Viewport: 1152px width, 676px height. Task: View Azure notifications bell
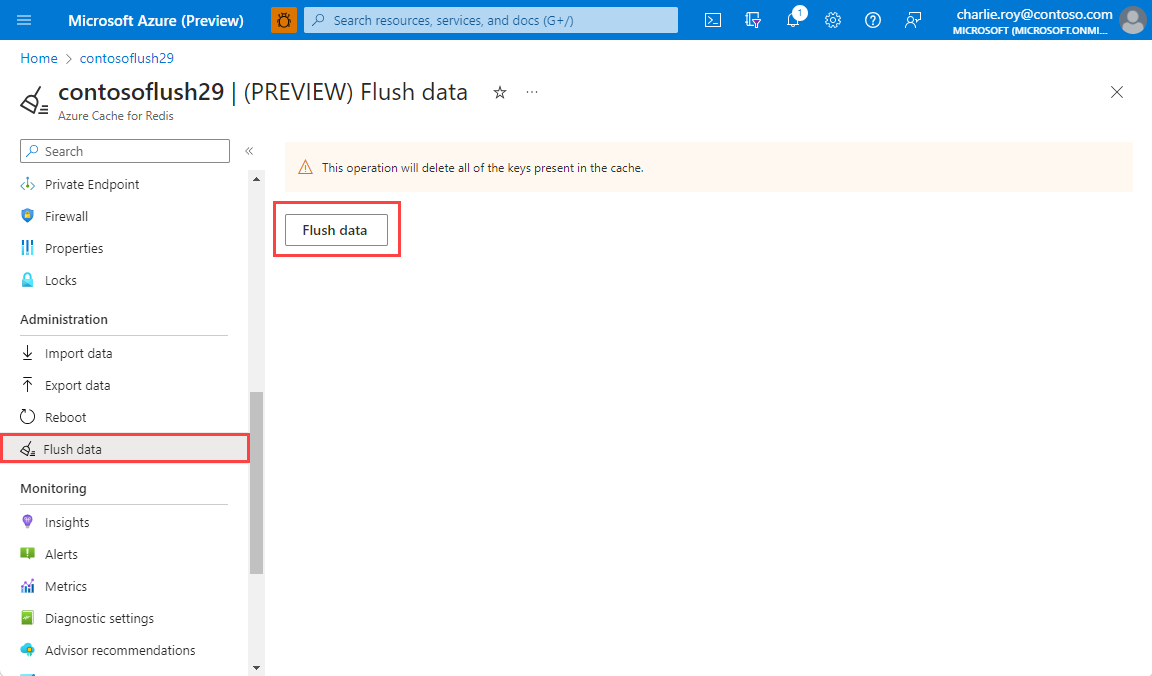click(793, 19)
